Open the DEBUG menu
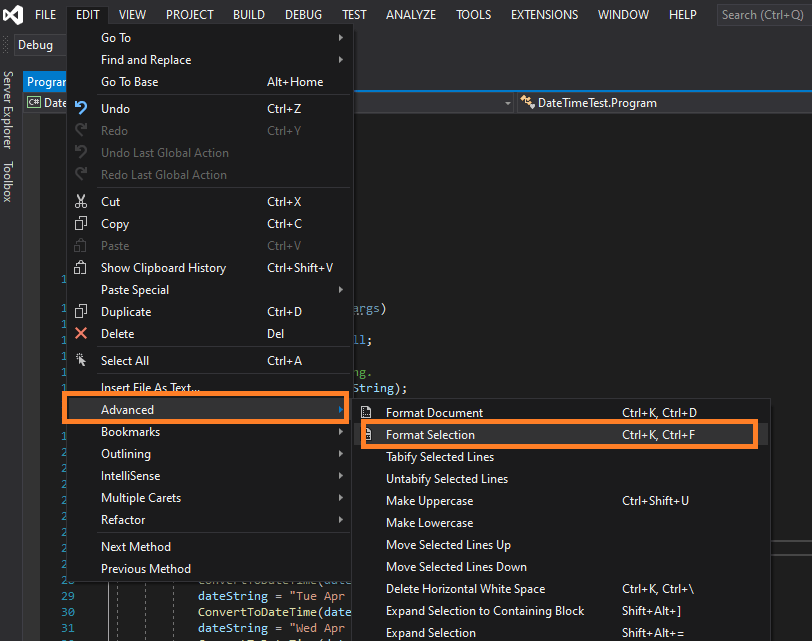Image resolution: width=812 pixels, height=641 pixels. tap(303, 14)
